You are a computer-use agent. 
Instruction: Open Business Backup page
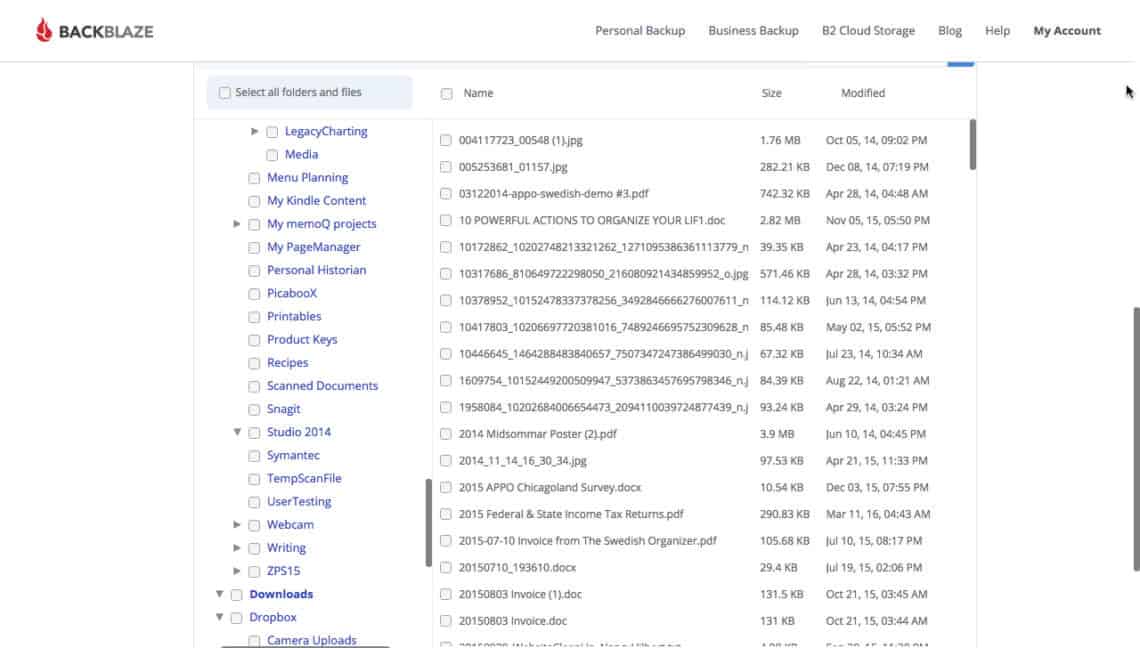click(x=753, y=31)
